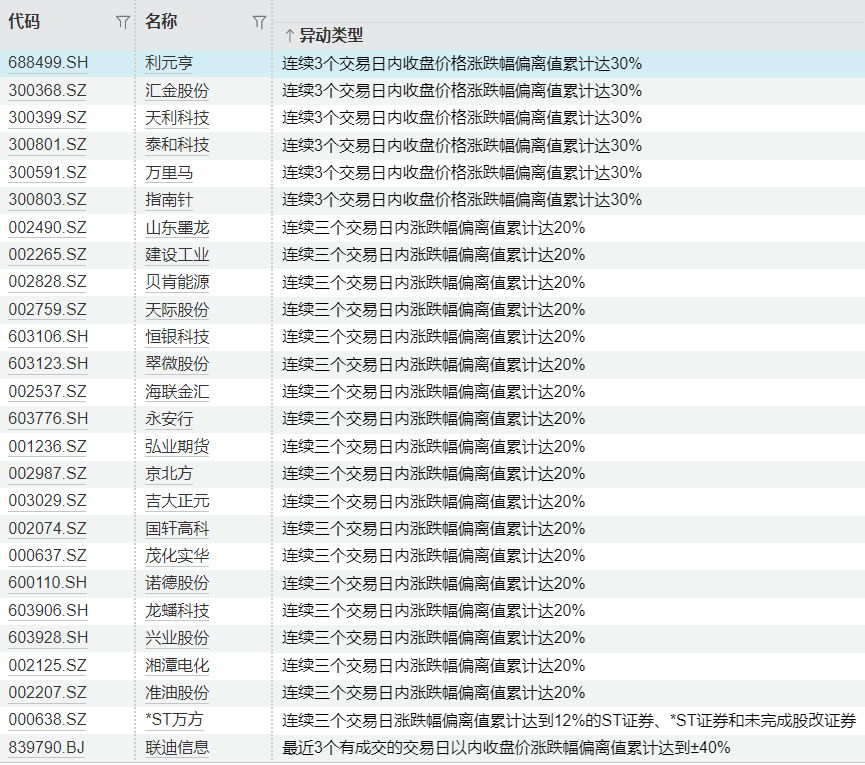The image size is (865, 765).
Task: Open stock code 002125.SZ
Action: click(x=47, y=665)
